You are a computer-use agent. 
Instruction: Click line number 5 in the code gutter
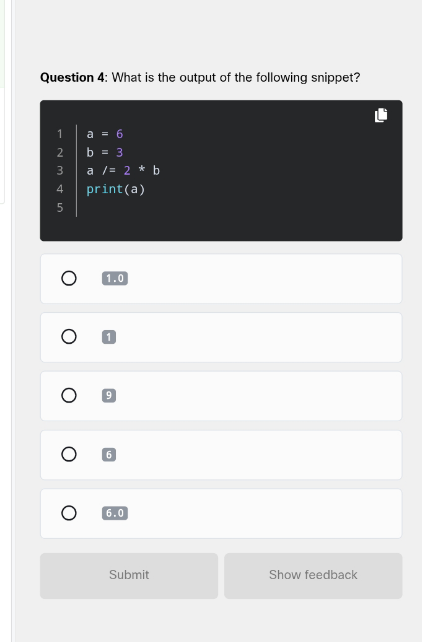[60, 208]
